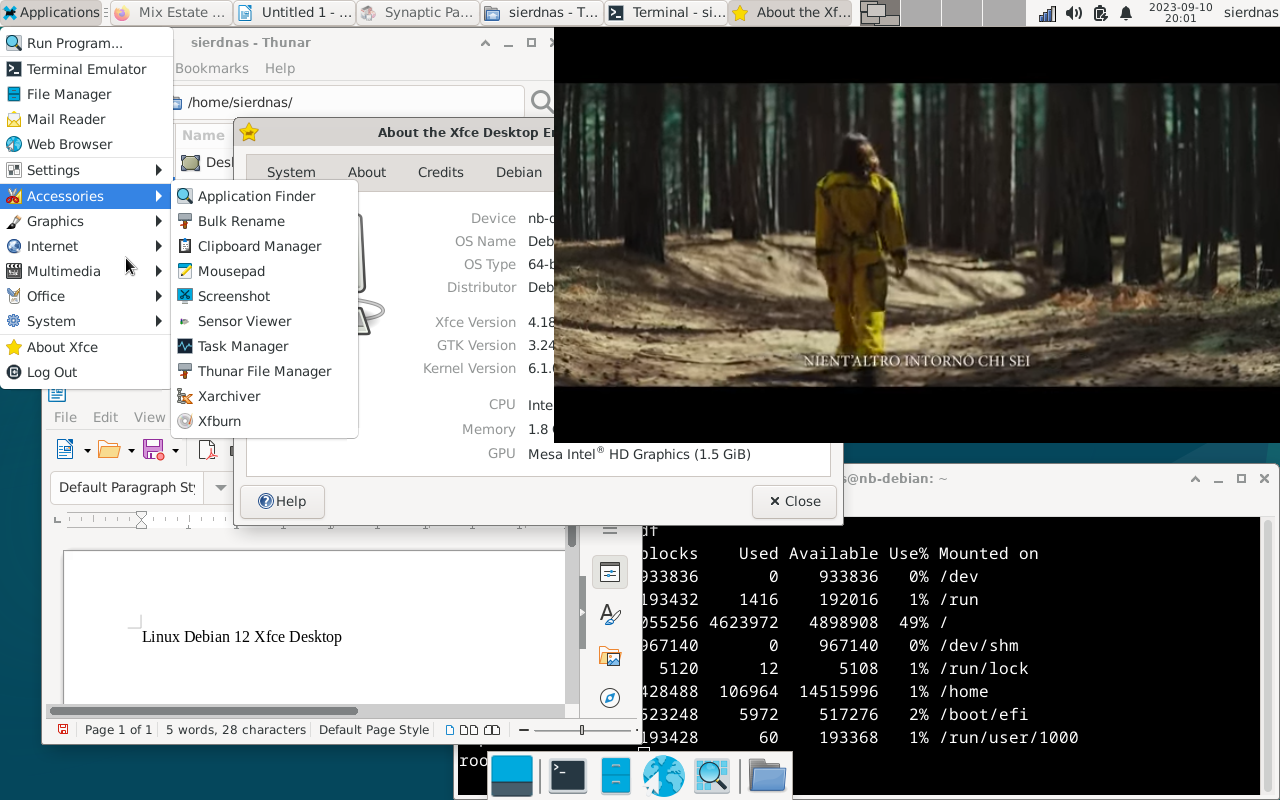Expand the Settings submenu
This screenshot has width=1280, height=800.
click(87, 170)
